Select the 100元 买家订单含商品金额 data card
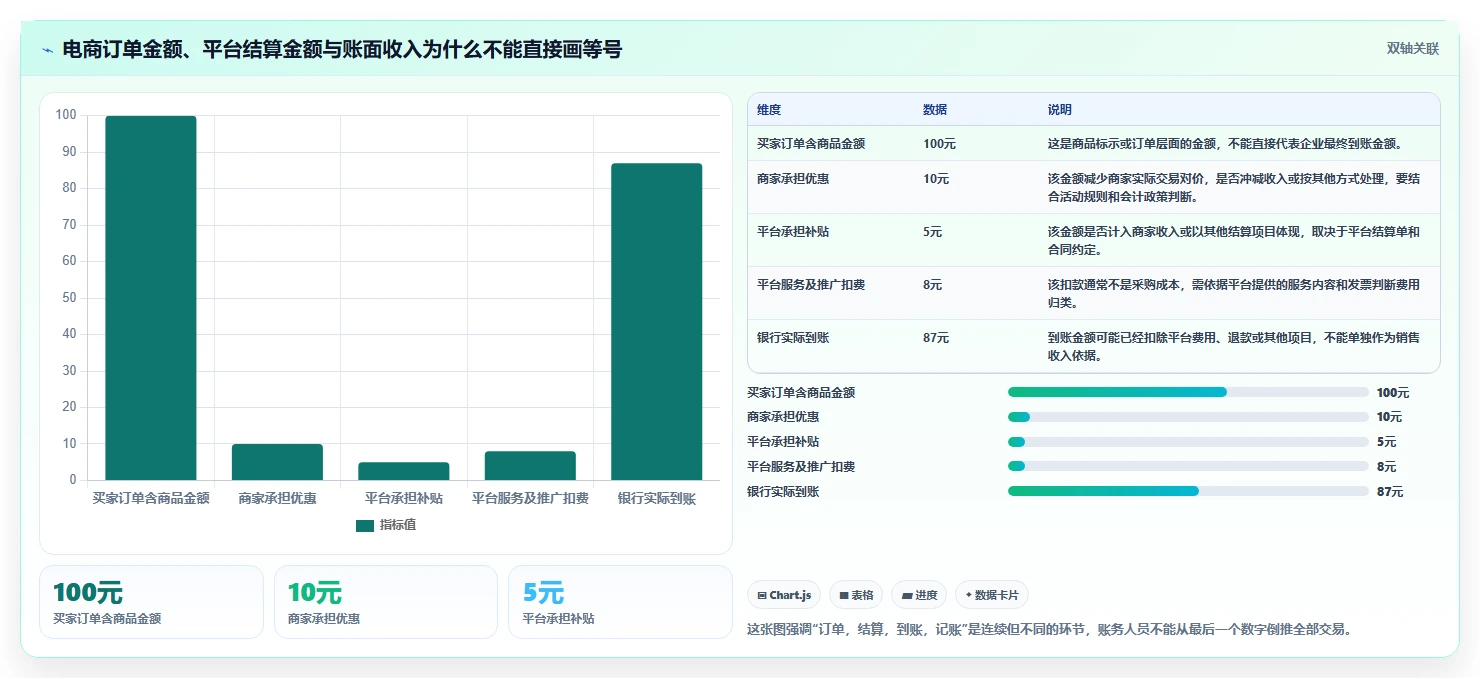This screenshot has width=1480, height=678. (x=151, y=602)
